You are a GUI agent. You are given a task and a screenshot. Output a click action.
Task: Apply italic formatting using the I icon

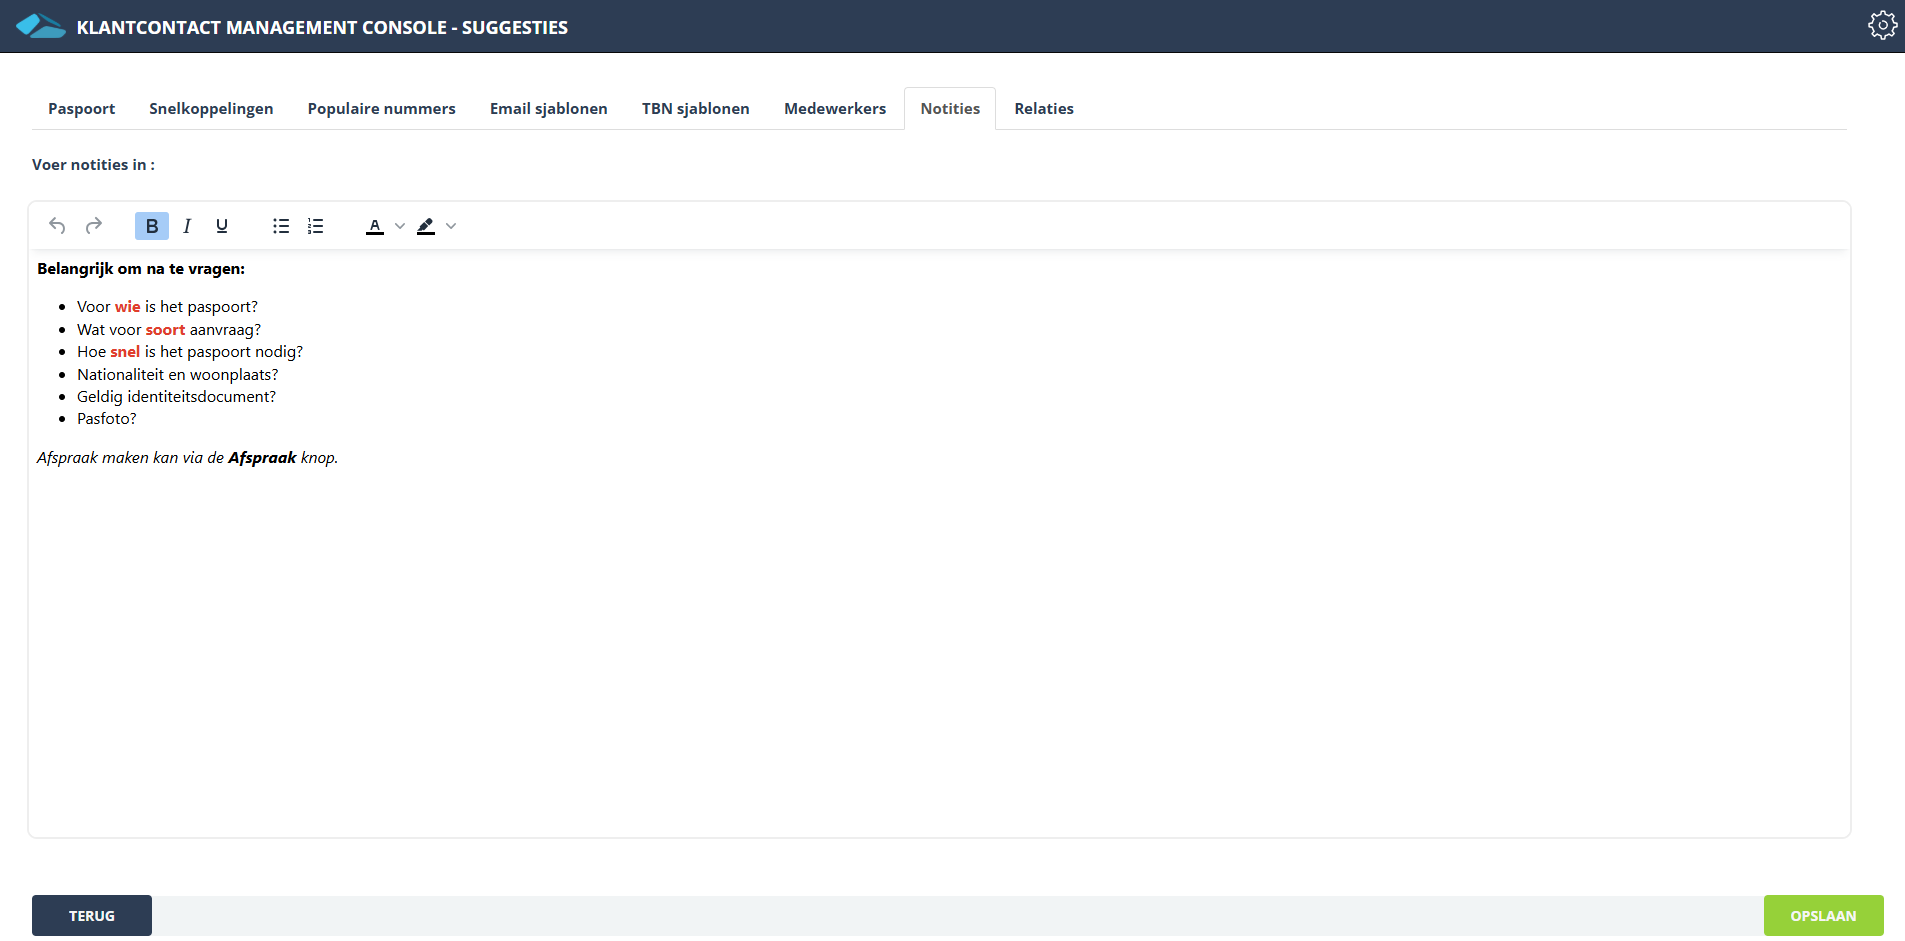pyautogui.click(x=187, y=226)
